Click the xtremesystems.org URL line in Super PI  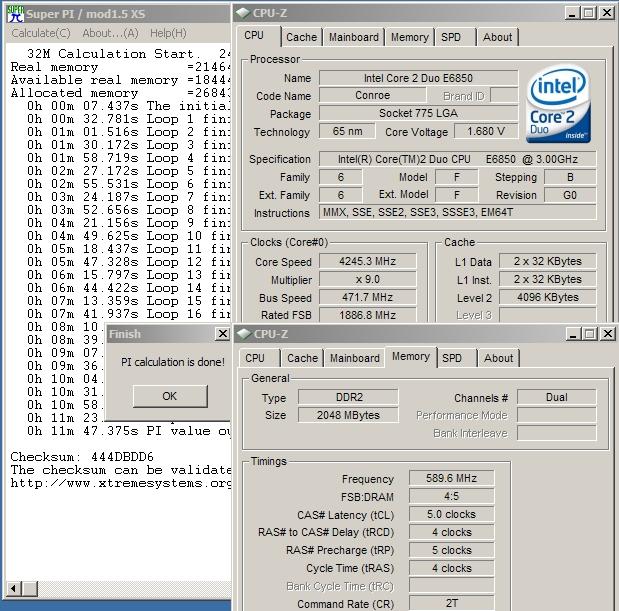pyautogui.click(x=120, y=483)
